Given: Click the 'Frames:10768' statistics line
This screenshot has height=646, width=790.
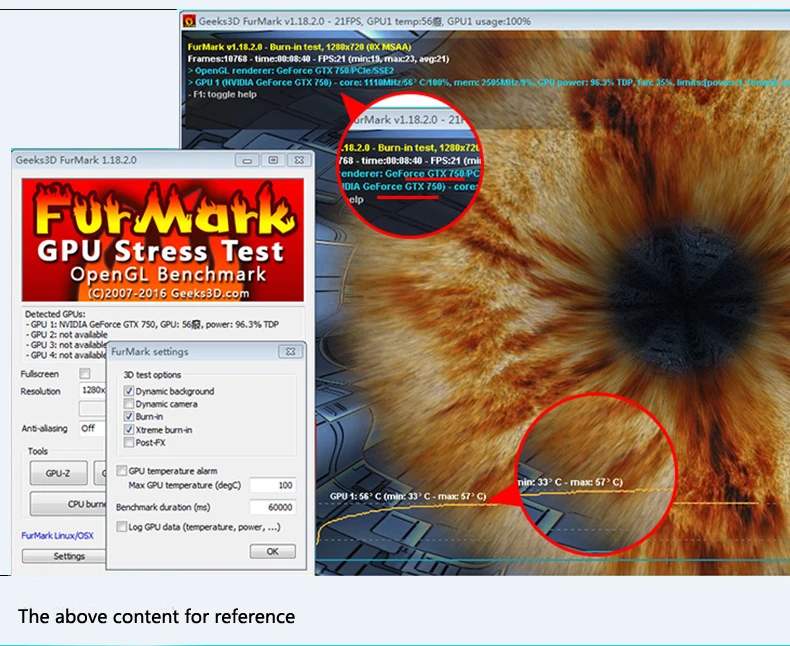Looking at the screenshot, I should 318,59.
